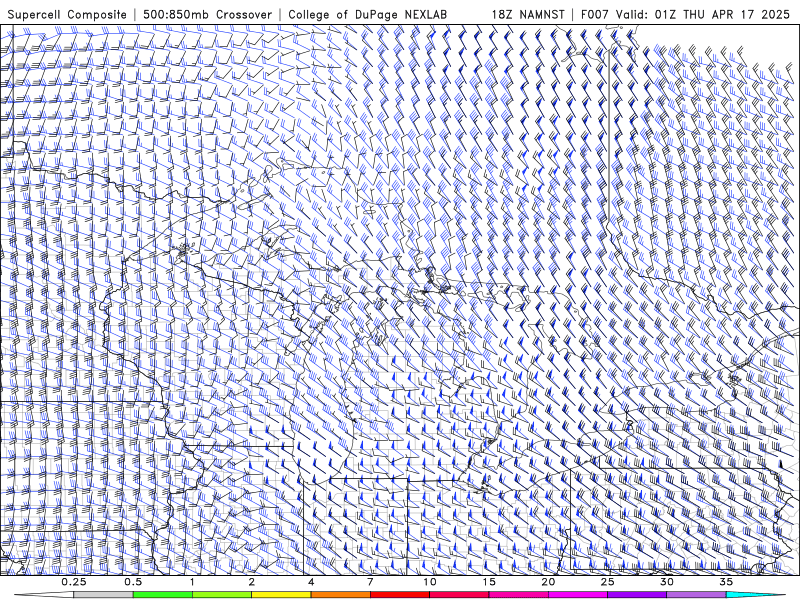Select the crimson 10–15 legend swatch
This screenshot has width=800, height=600.
pyautogui.click(x=459, y=595)
